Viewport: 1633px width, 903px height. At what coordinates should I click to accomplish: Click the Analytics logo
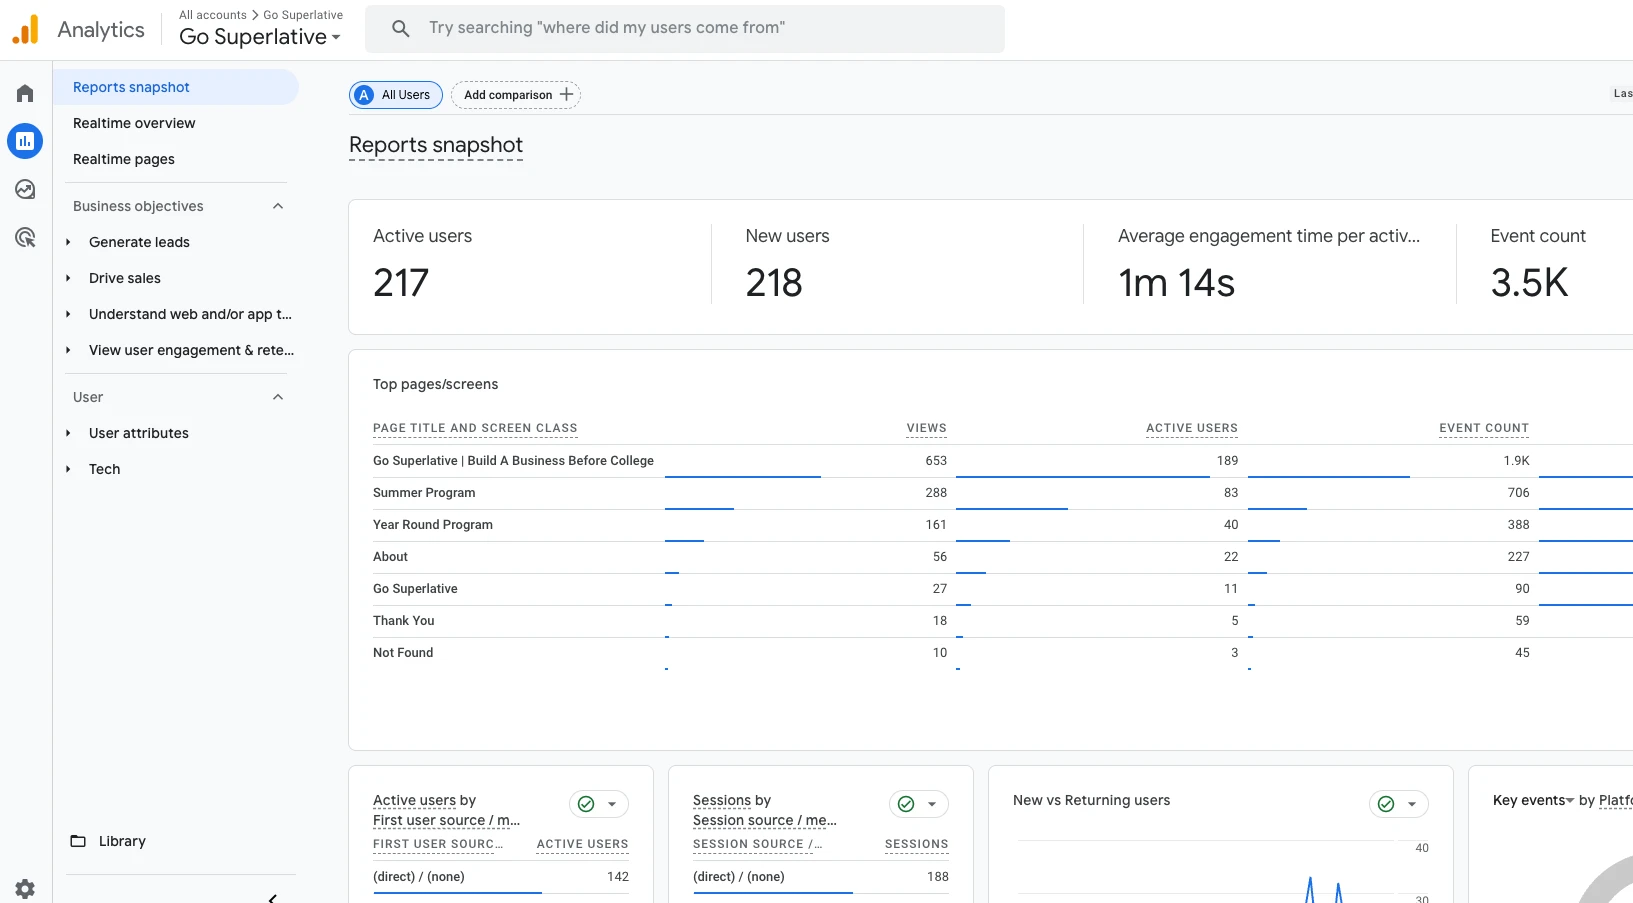(25, 29)
